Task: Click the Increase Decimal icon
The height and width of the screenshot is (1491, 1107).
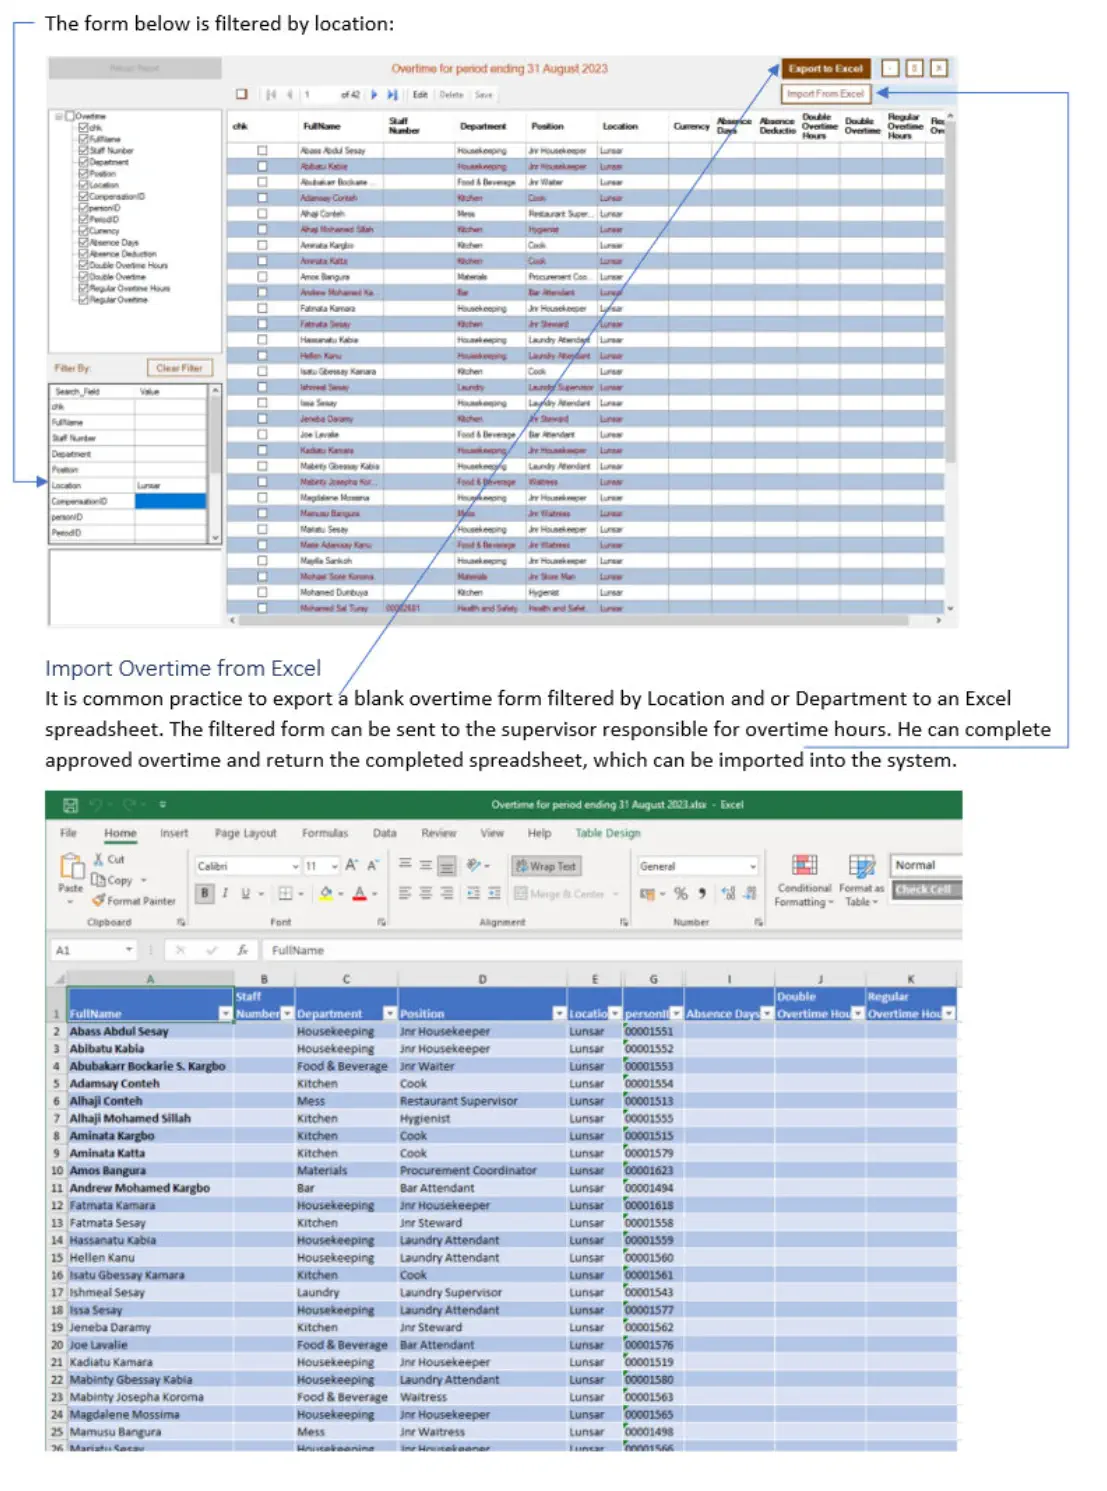Action: coord(729,893)
